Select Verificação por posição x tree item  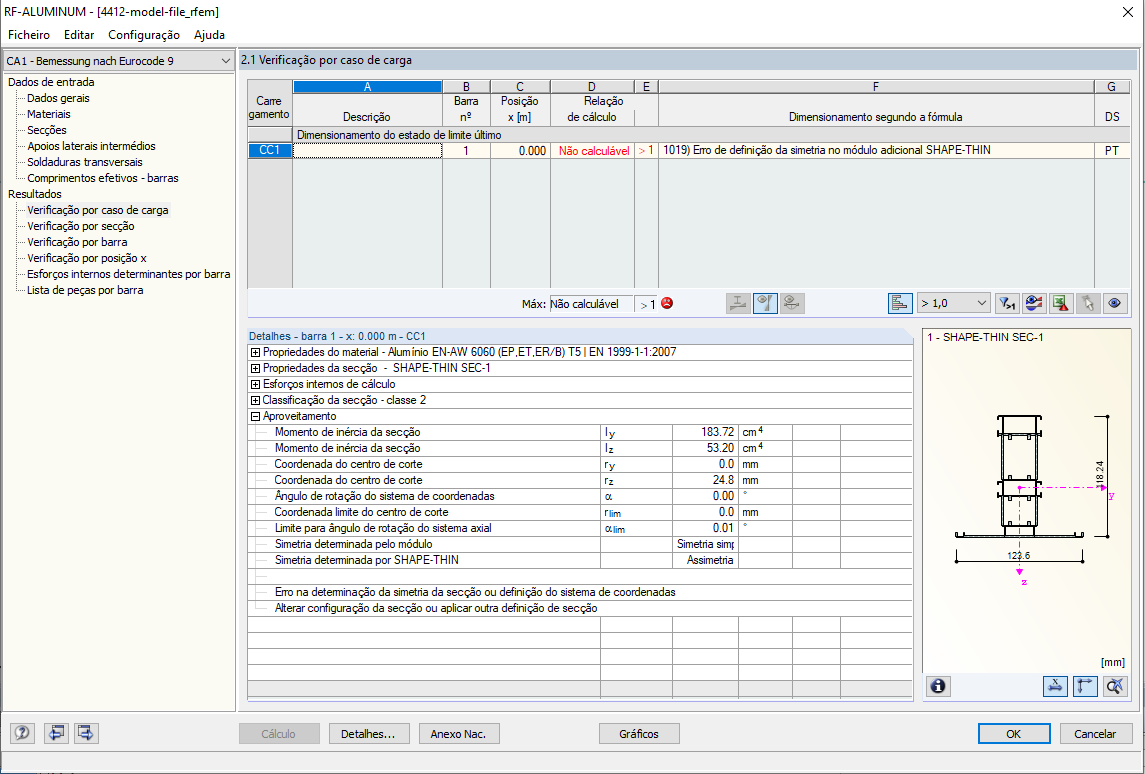tap(87, 258)
